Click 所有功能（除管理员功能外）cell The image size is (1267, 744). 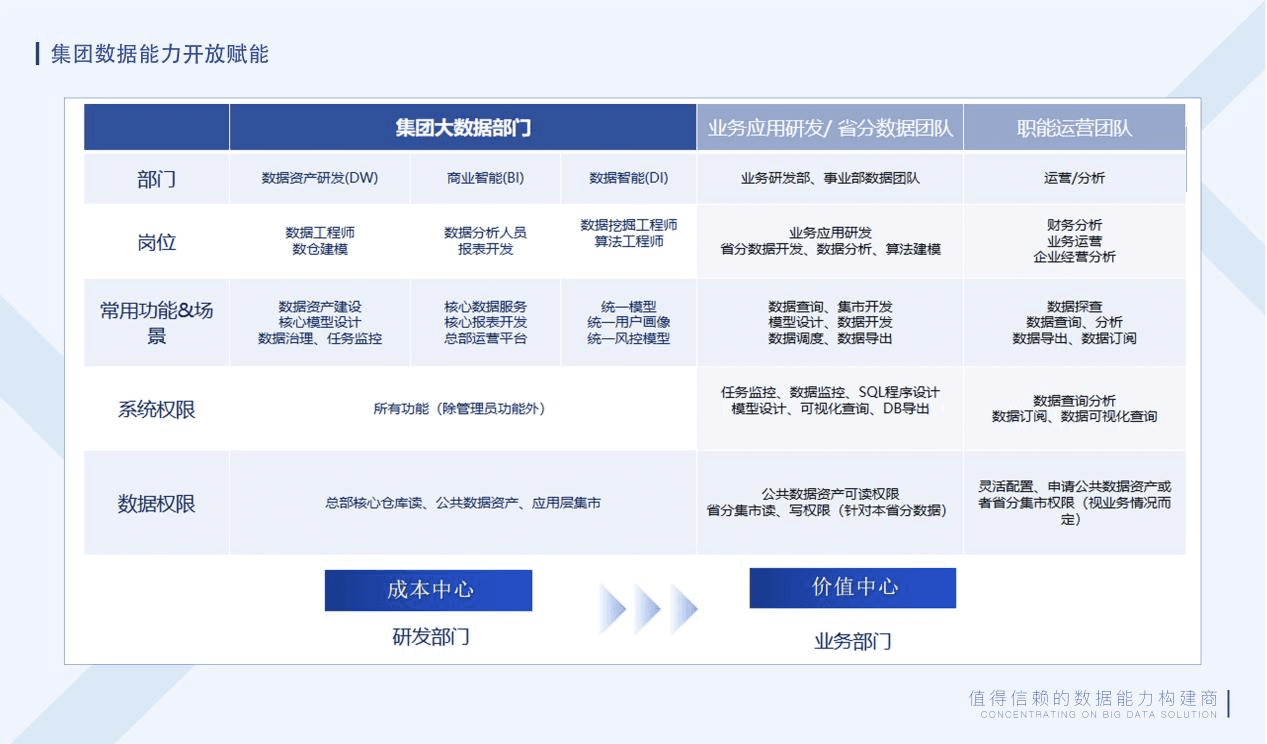[x=463, y=409]
